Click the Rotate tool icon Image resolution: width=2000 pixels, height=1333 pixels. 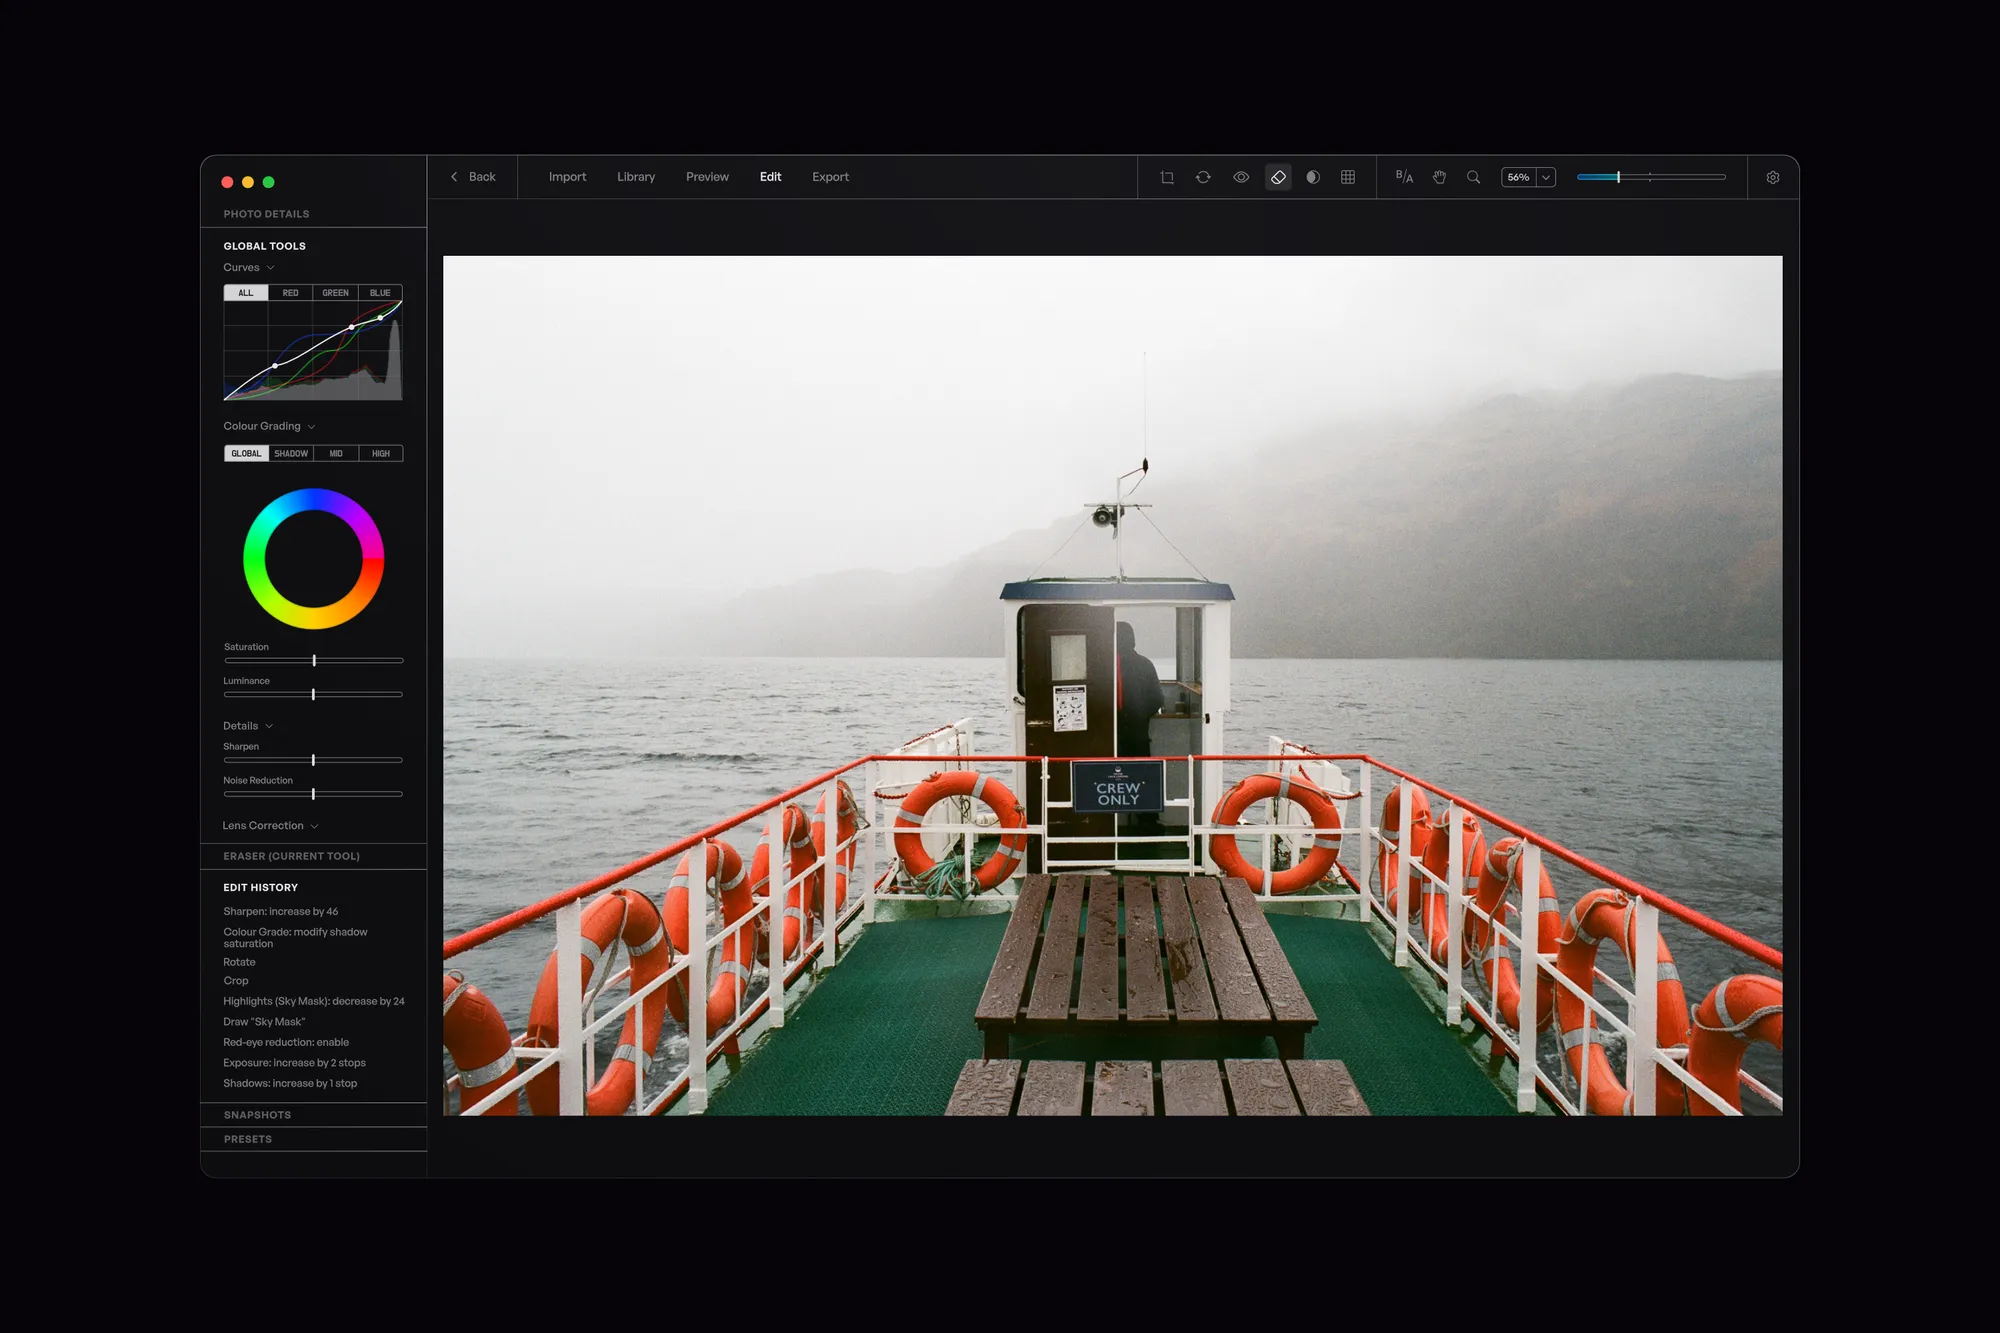tap(1203, 177)
